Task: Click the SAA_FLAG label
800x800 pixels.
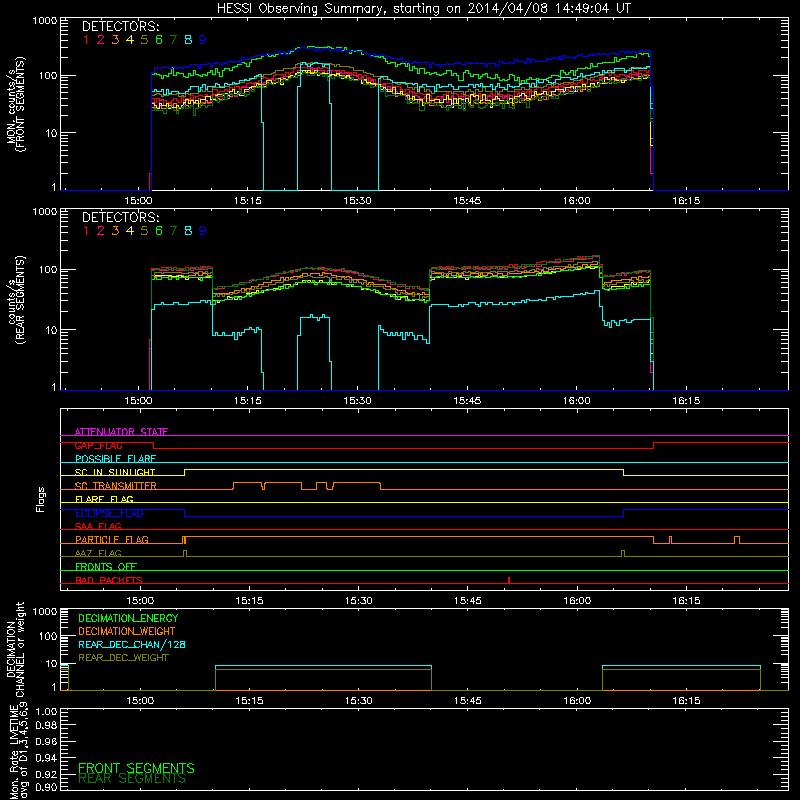Action: [98, 526]
